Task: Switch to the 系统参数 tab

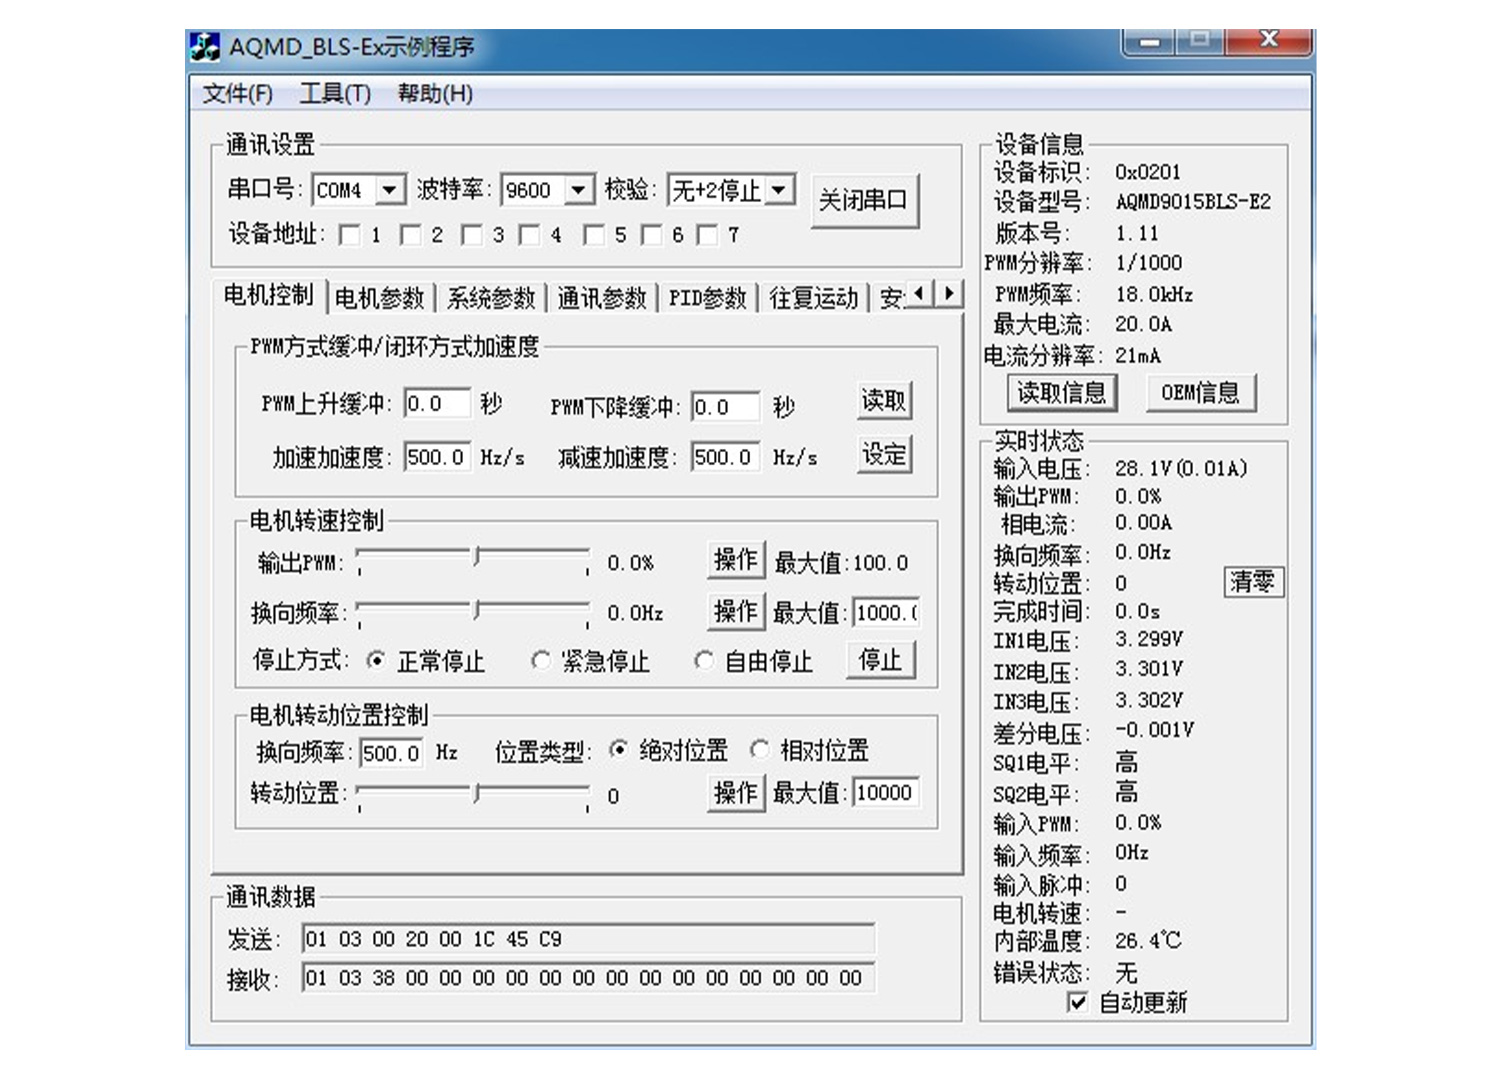Action: coord(491,298)
